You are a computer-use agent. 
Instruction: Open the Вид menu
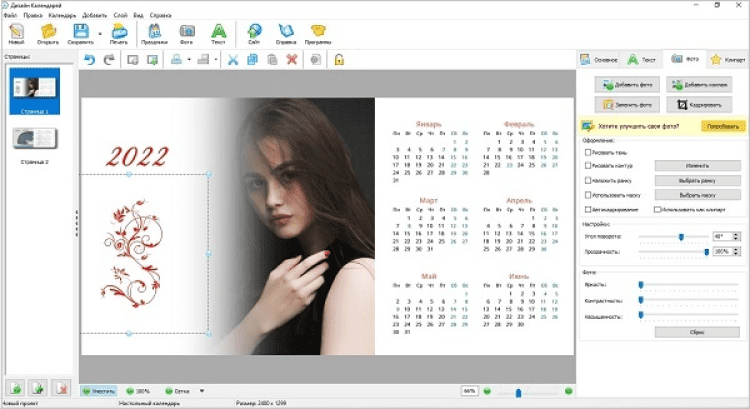coord(138,15)
